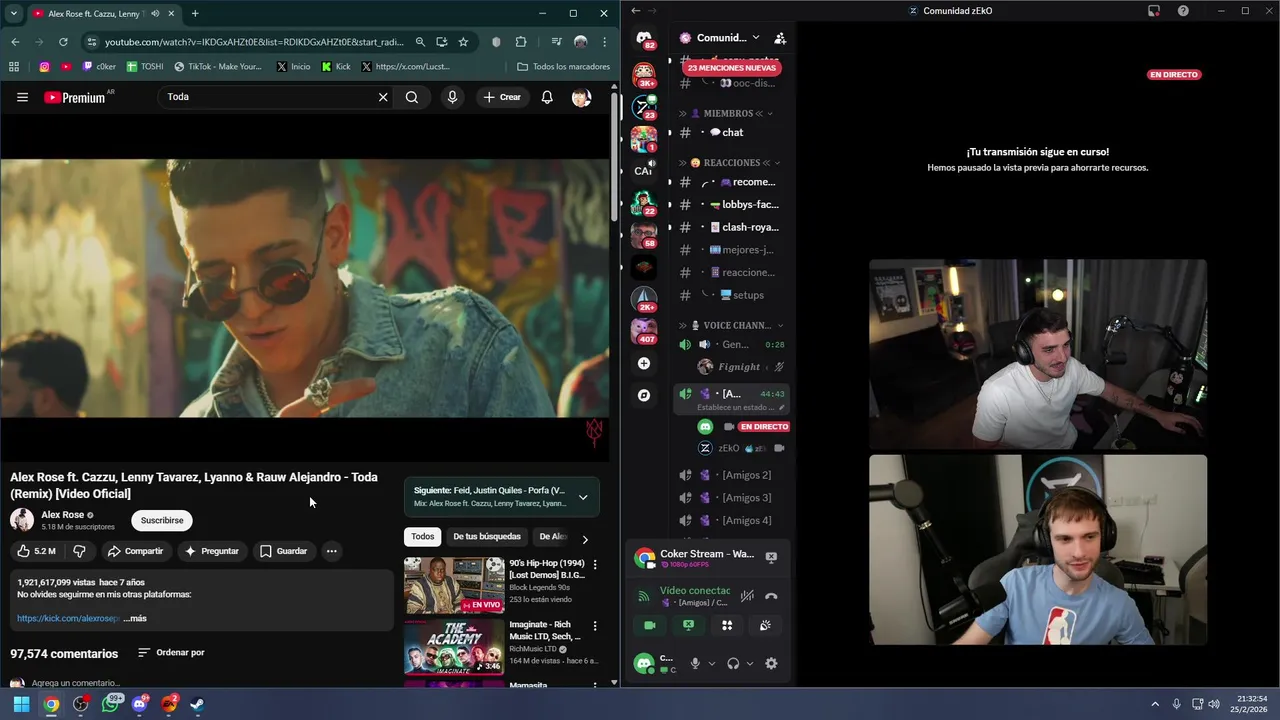Open Chrome extensions puzzle icon
Image resolution: width=1280 pixels, height=720 pixels.
pyautogui.click(x=521, y=42)
